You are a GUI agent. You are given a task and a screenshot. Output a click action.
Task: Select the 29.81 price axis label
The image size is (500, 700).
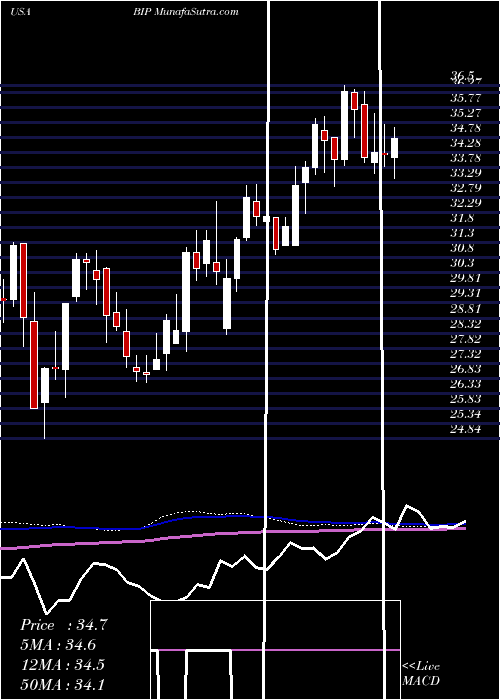(x=466, y=278)
